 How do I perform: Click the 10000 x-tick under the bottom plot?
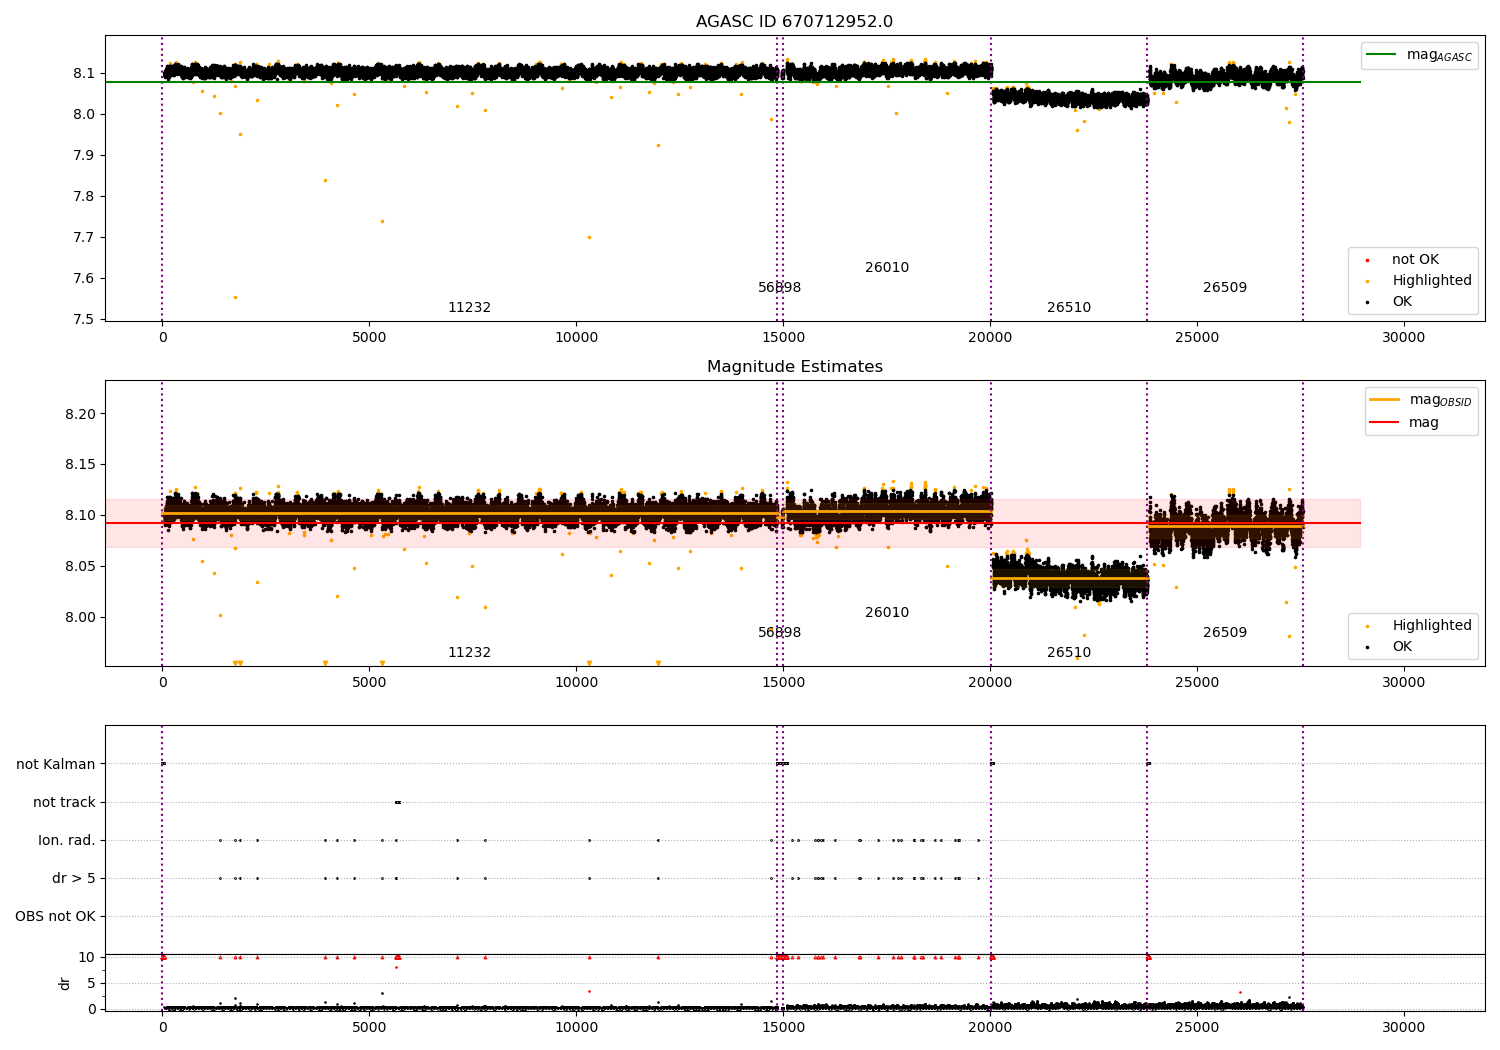click(x=576, y=1028)
